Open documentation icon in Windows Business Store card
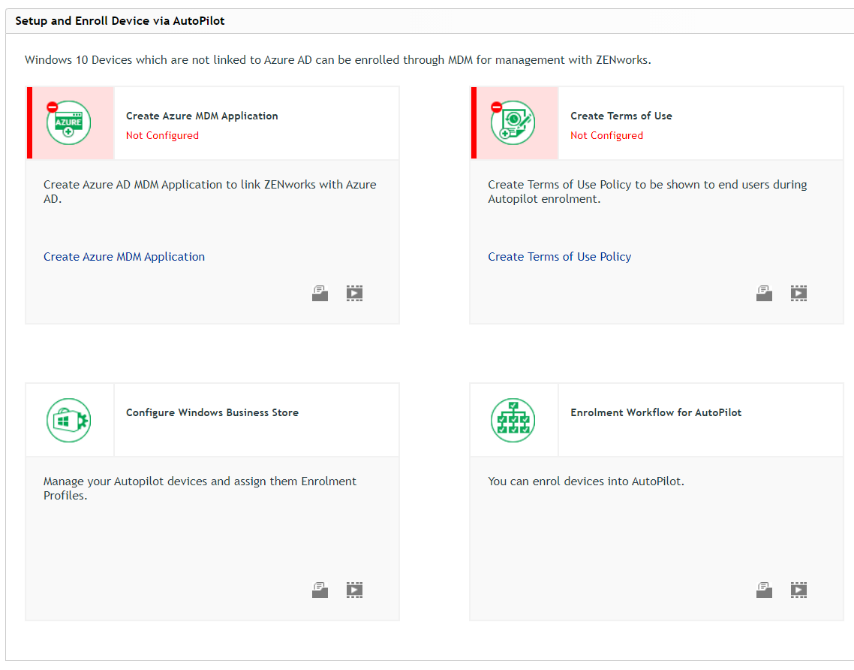Image resolution: width=854 pixels, height=670 pixels. (x=320, y=590)
